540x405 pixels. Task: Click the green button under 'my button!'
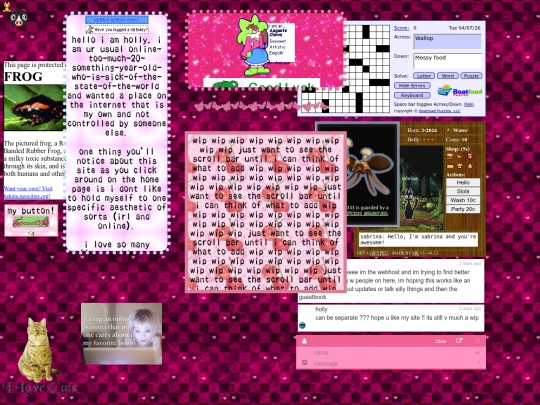pos(30,222)
